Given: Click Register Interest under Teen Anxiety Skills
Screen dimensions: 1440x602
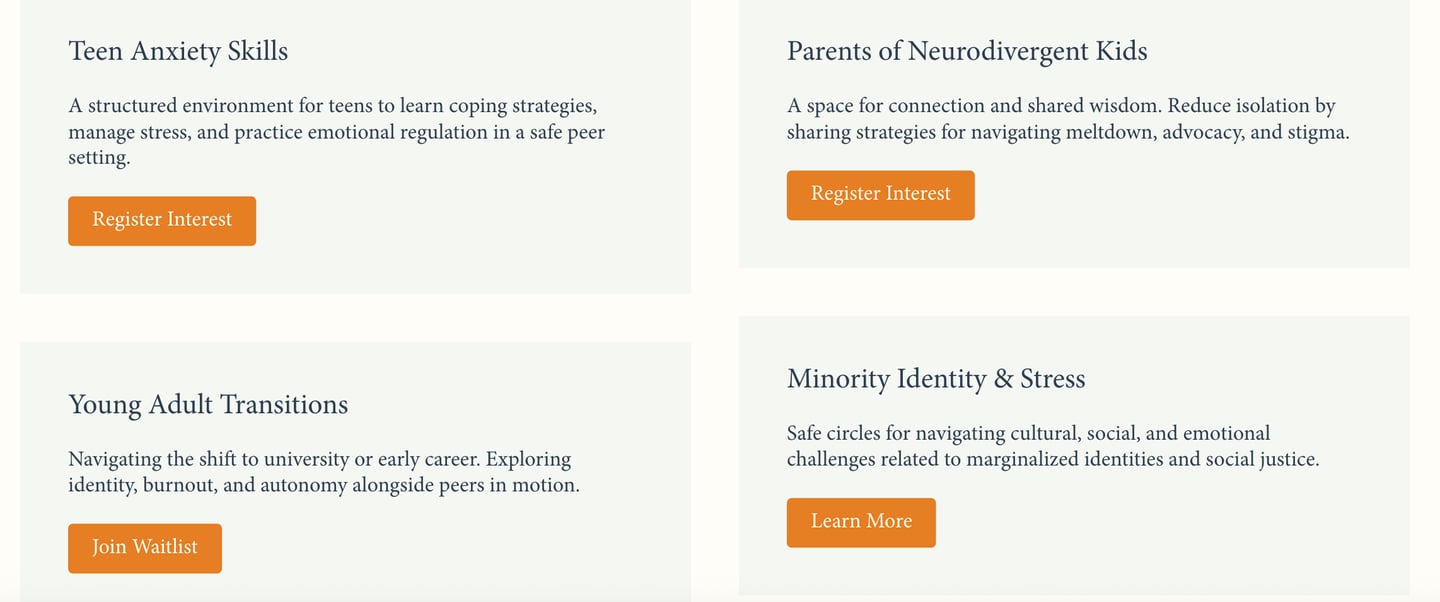Looking at the screenshot, I should tap(162, 221).
